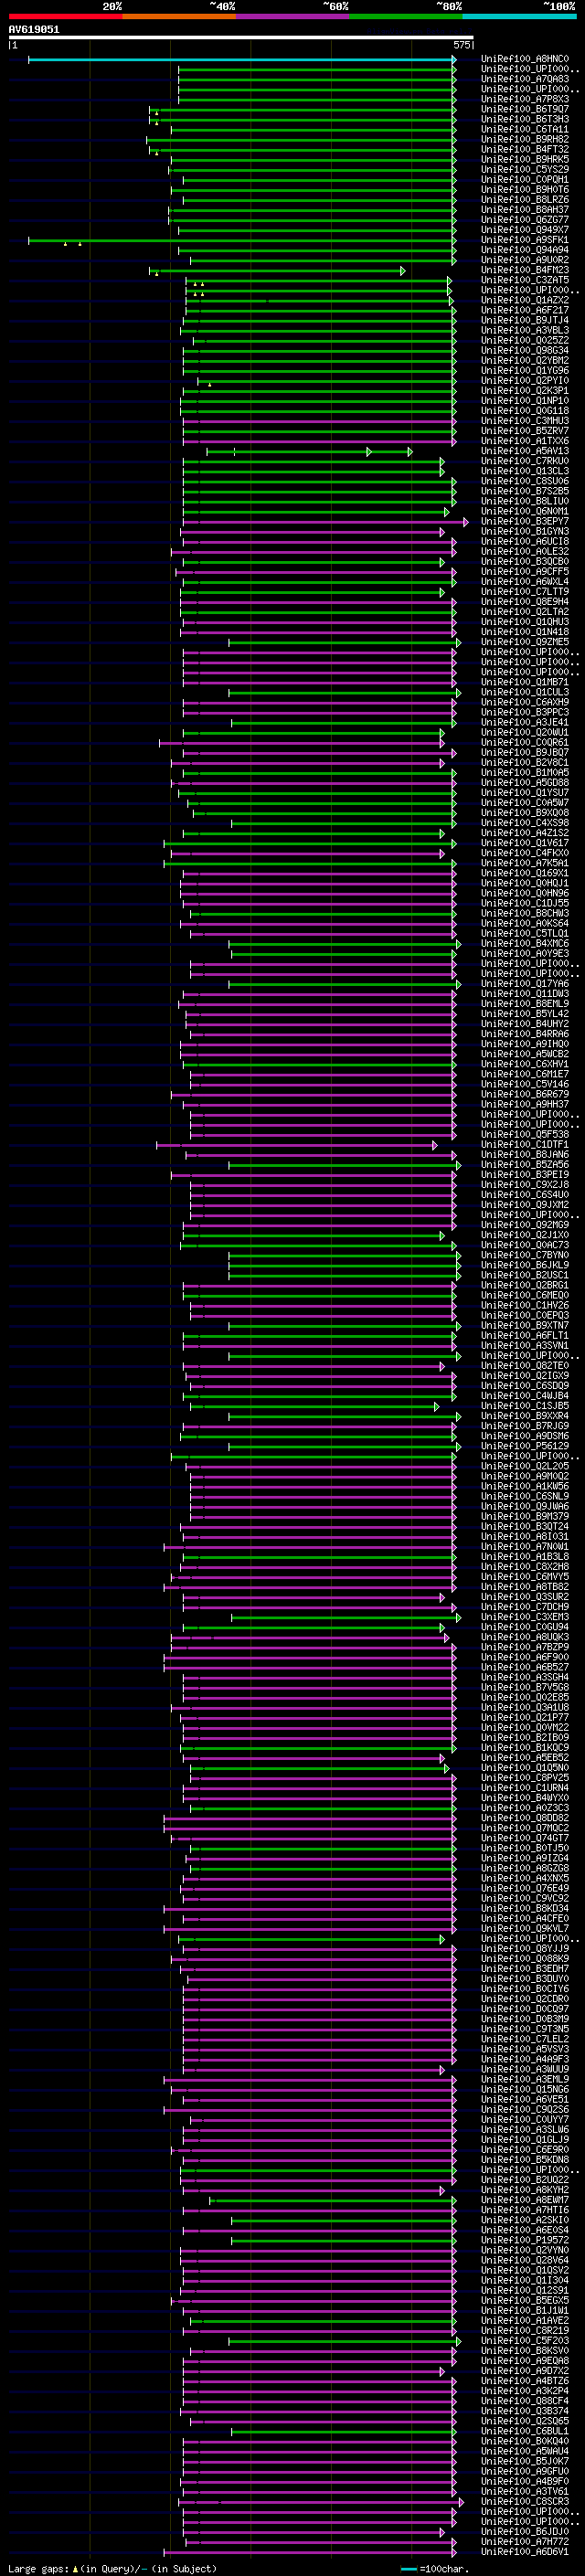Click green alignment bar of UniRef100_A9SFK1

click(242, 240)
